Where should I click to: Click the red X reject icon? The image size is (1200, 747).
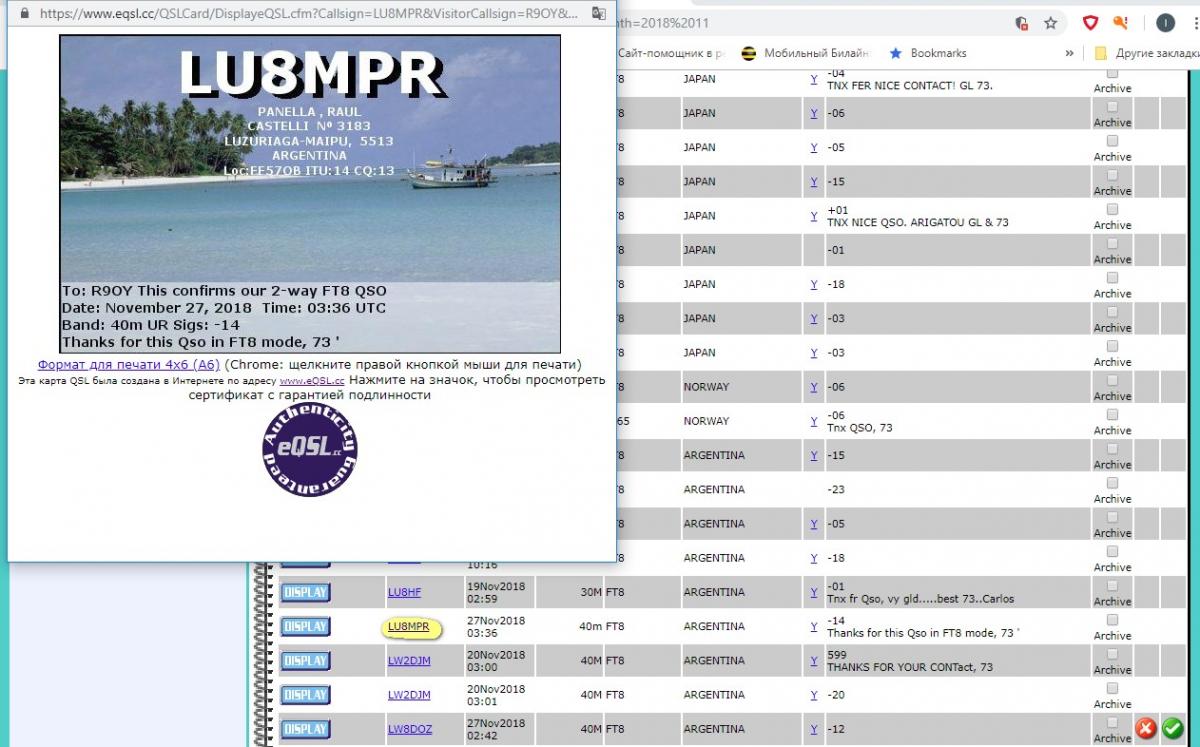[x=1144, y=730]
